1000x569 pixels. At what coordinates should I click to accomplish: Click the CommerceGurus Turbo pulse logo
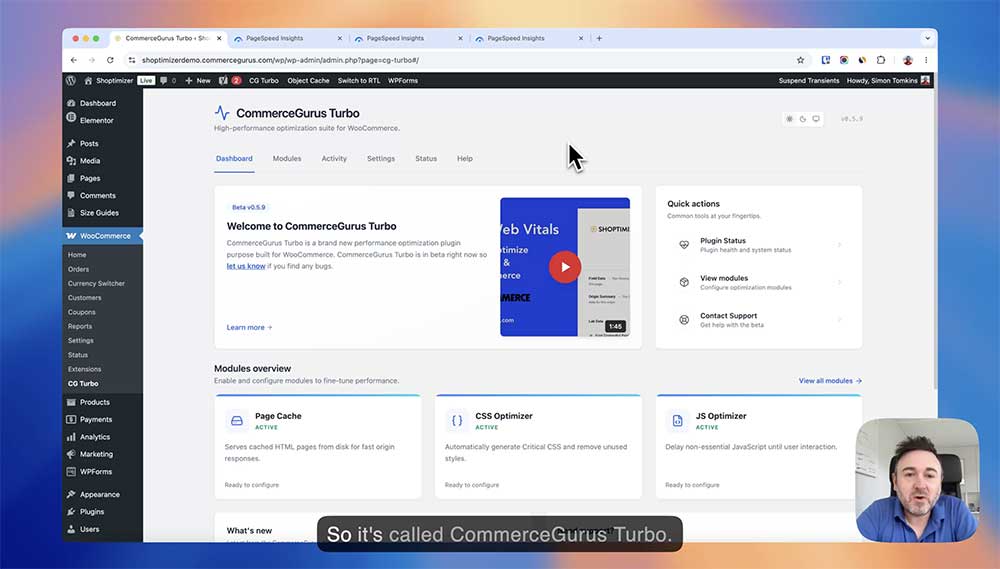pyautogui.click(x=222, y=113)
